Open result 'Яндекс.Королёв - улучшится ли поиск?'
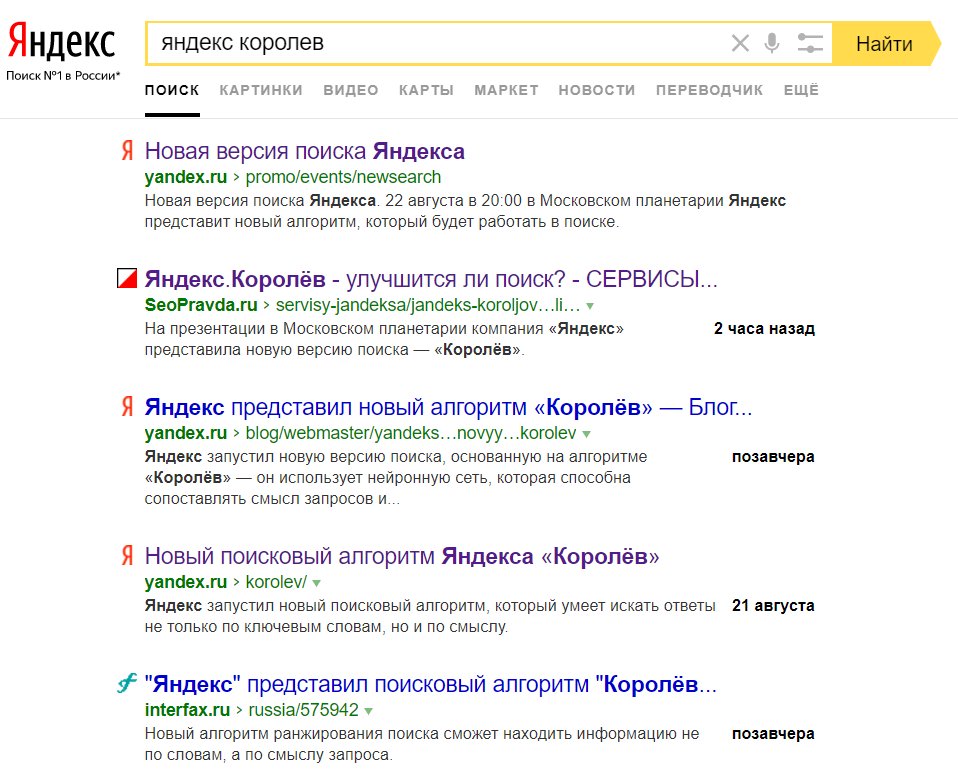 click(431, 279)
